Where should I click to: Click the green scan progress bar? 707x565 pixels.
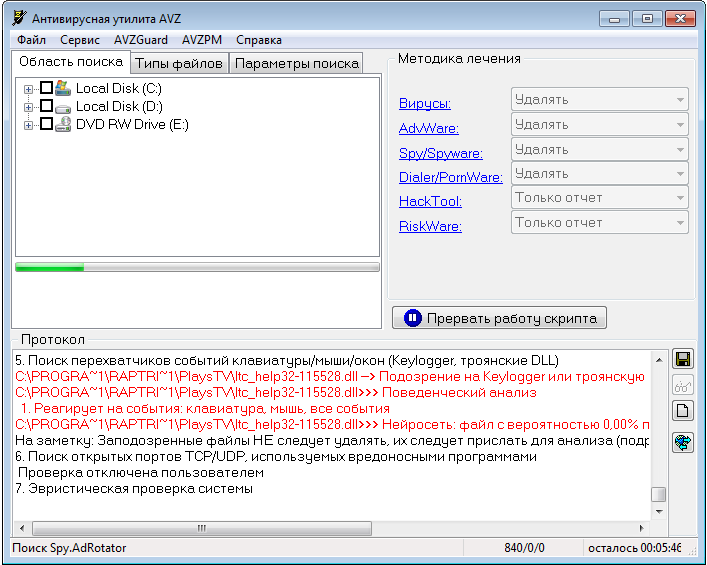[197, 267]
